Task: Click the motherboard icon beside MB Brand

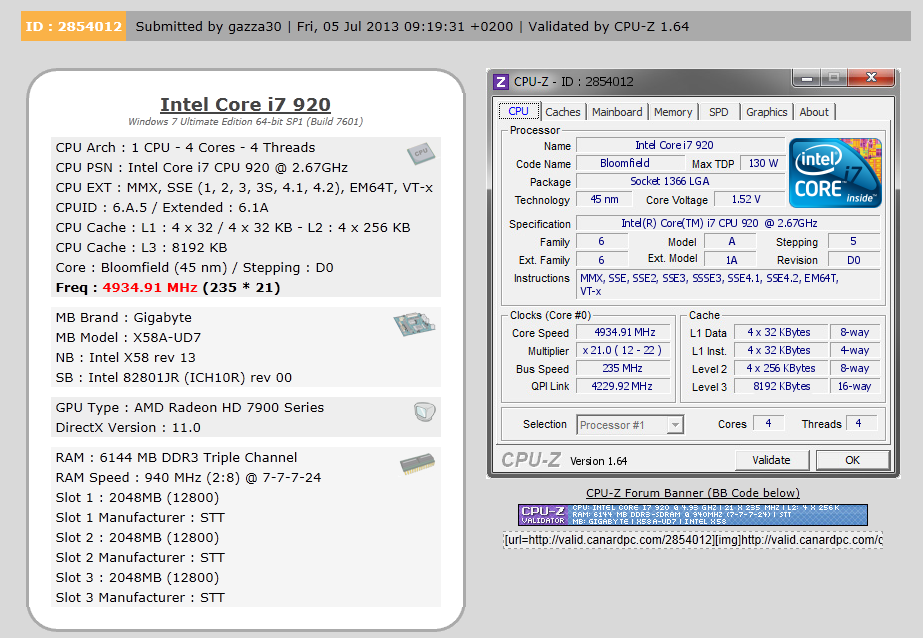Action: tap(414, 324)
